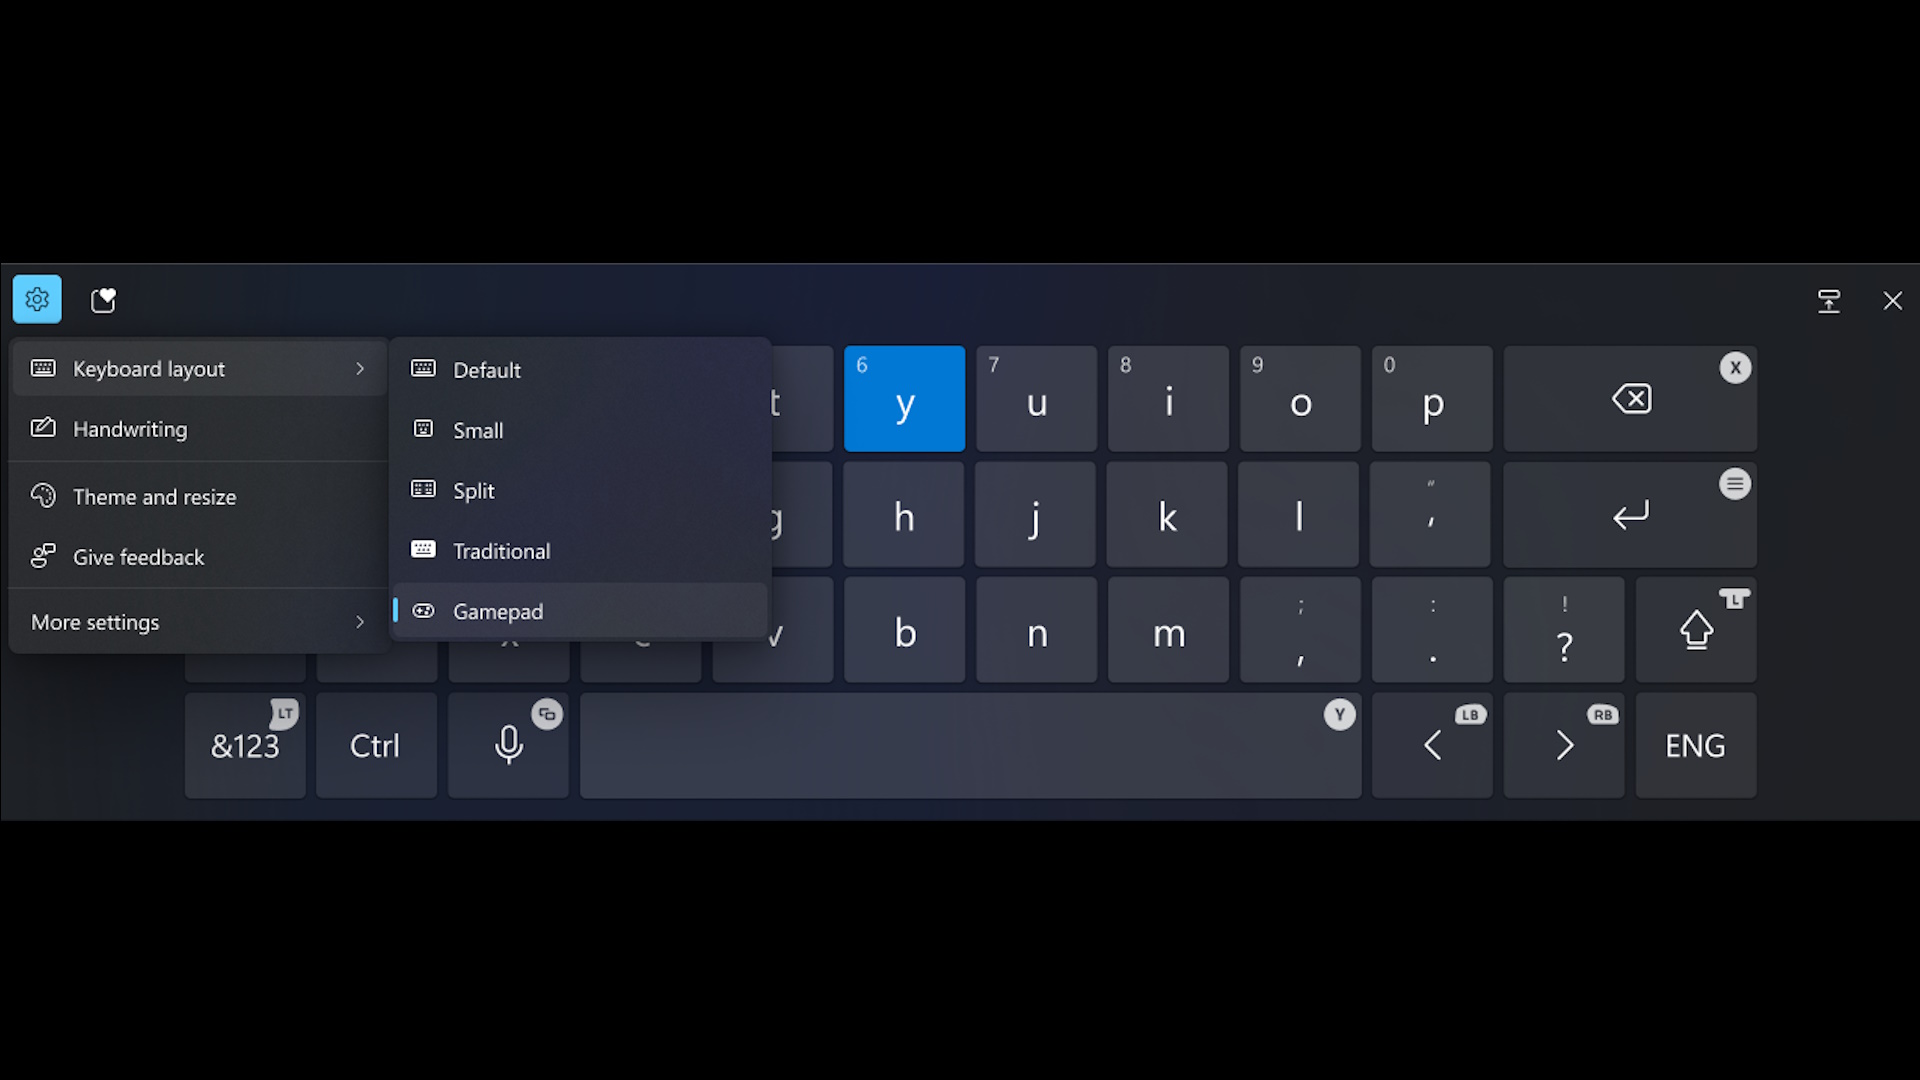Select the Gamepad keyboard layout
Screen dimensions: 1920x1080
498,611
